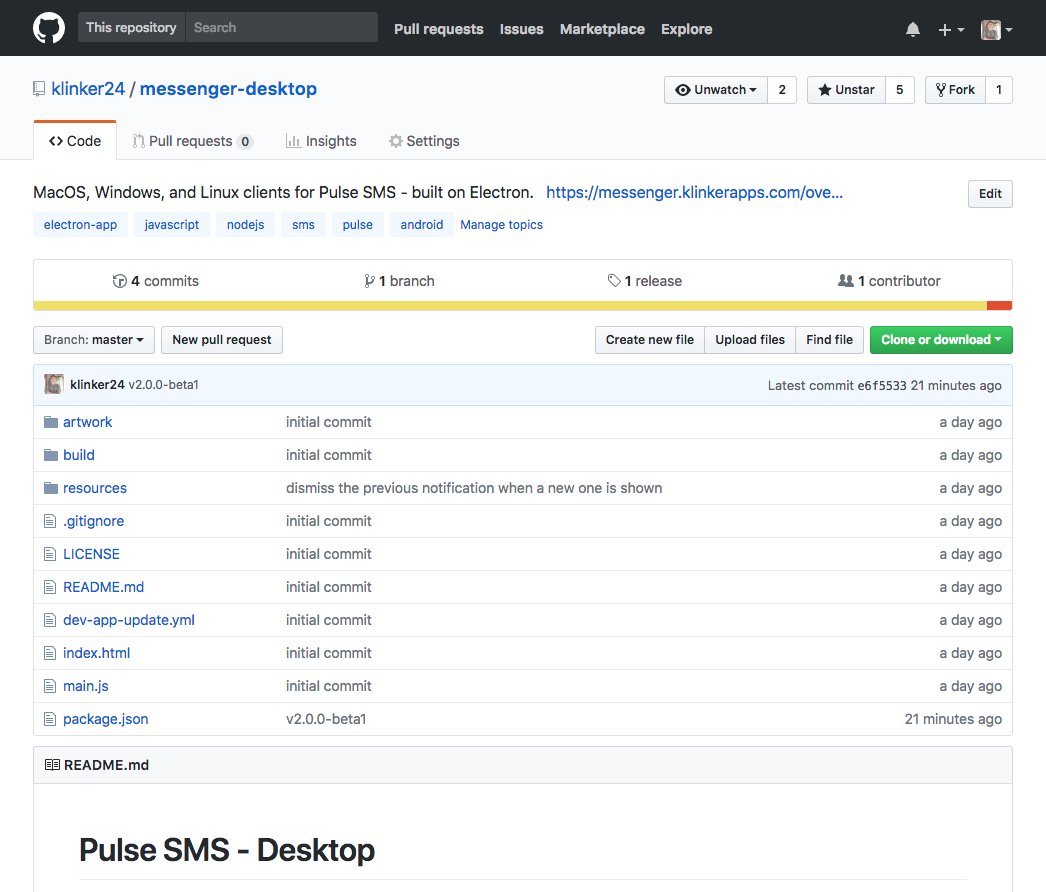Click the repository book icon beside klinker24
1046x892 pixels.
click(39, 89)
